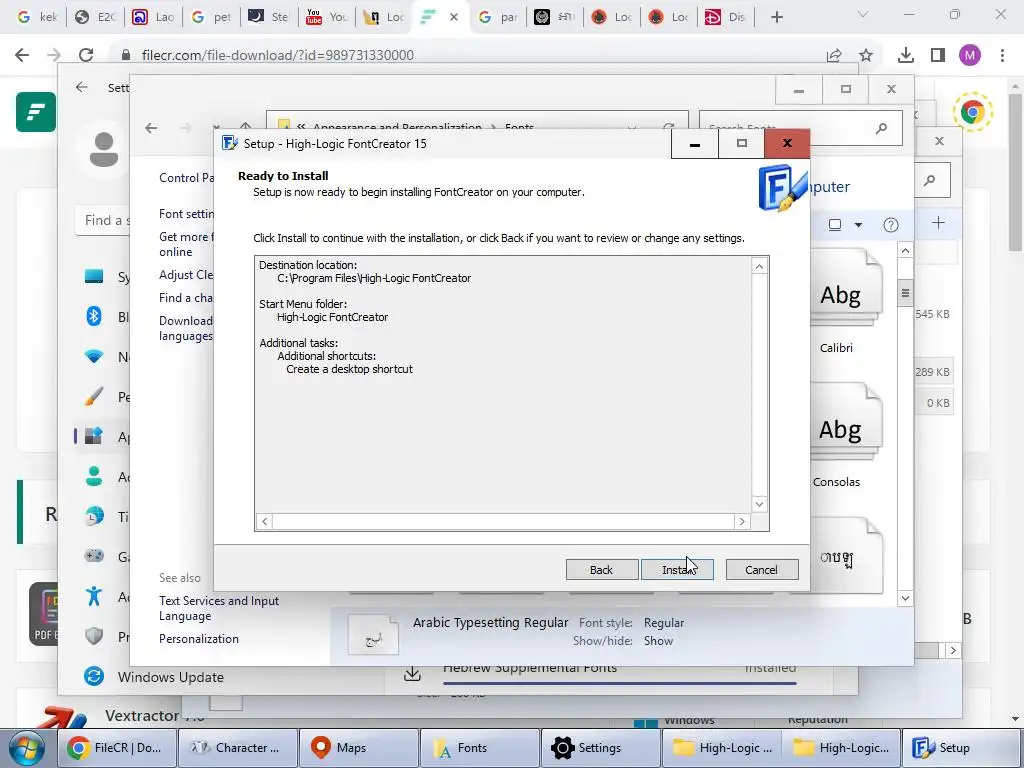Toggle Chrome side panel icon
1024x768 pixels.
(938, 56)
